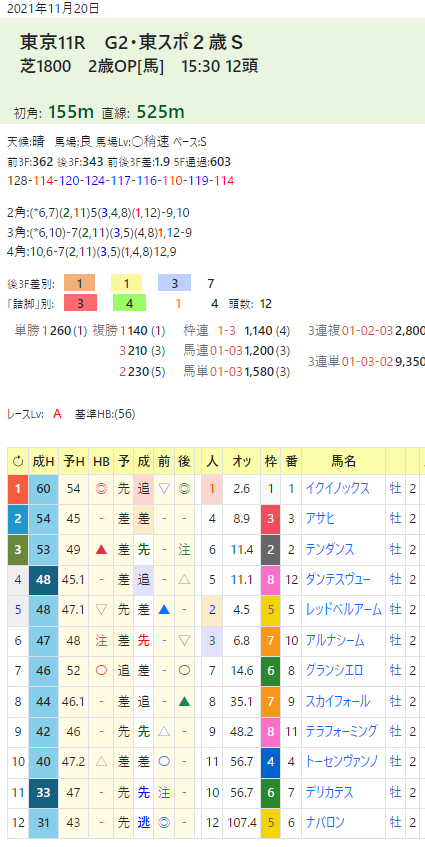
Task: Click the 直線 525m distance text
Action: point(145,112)
